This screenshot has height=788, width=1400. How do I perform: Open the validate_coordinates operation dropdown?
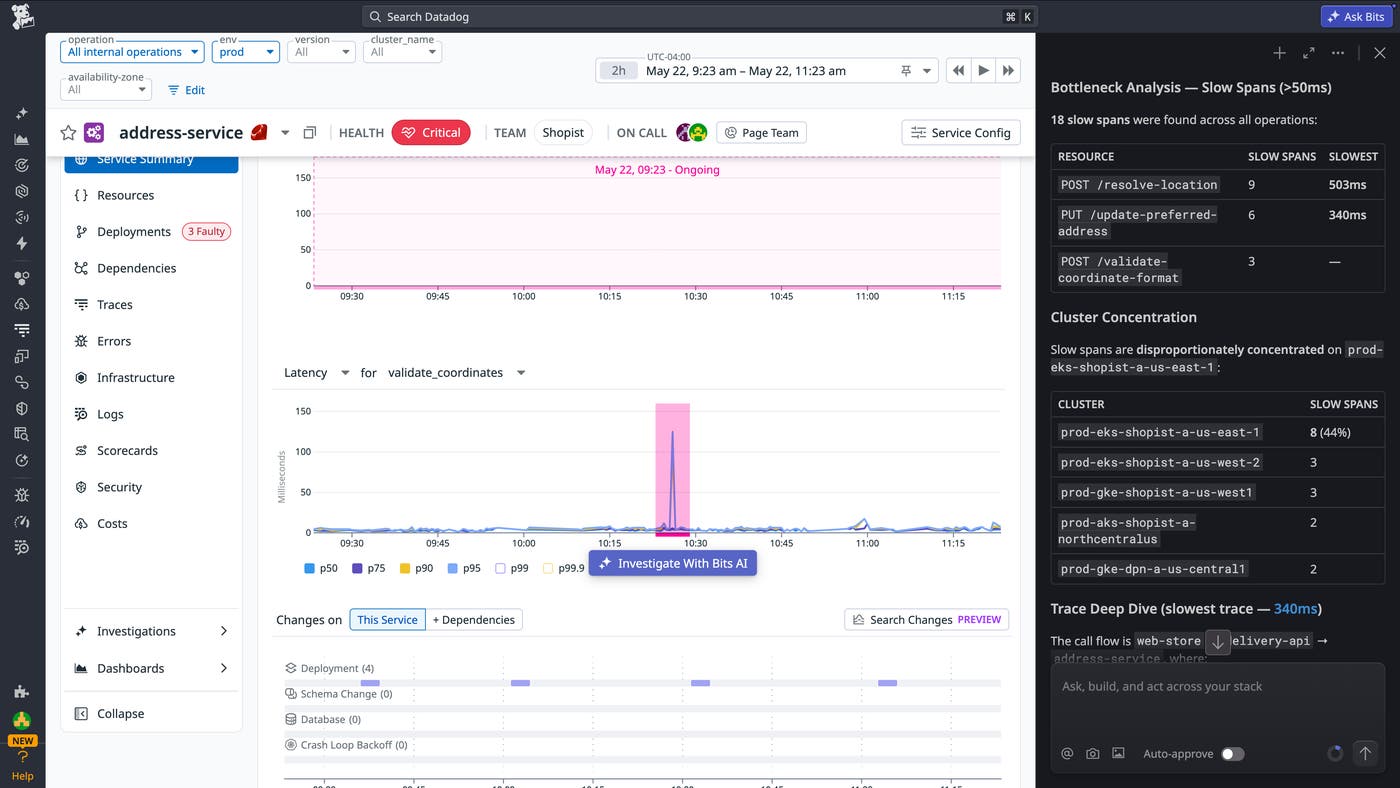point(457,373)
